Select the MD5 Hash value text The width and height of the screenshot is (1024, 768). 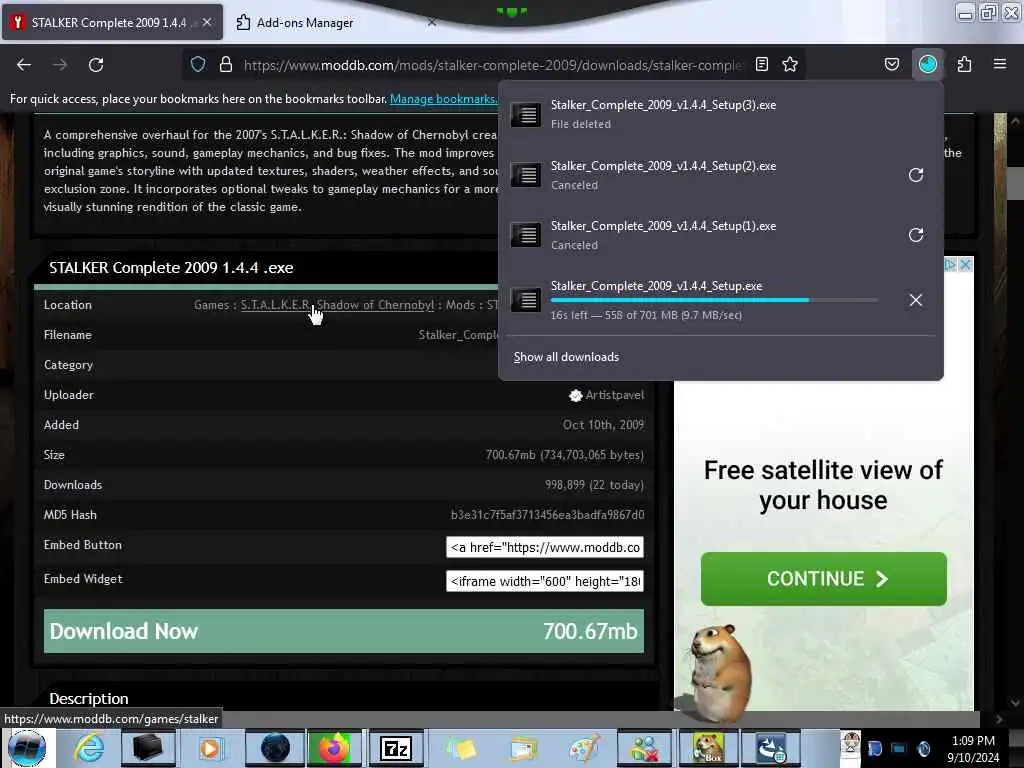(547, 515)
